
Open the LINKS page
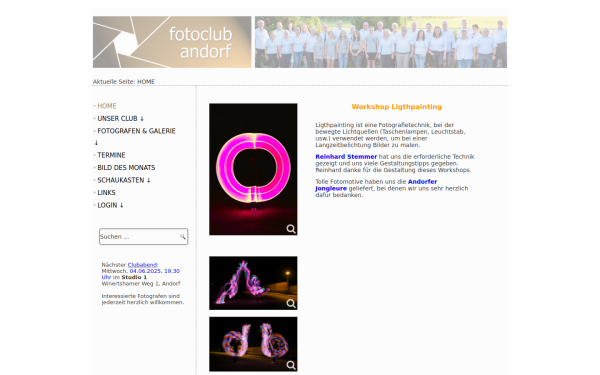106,192
